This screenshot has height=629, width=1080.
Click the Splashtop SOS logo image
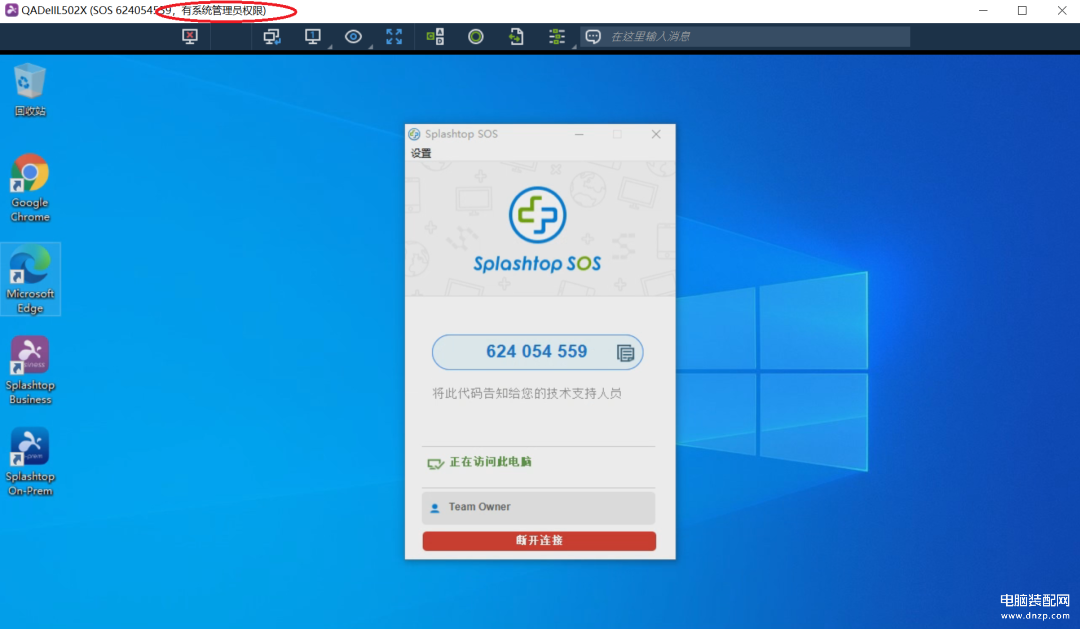click(537, 229)
